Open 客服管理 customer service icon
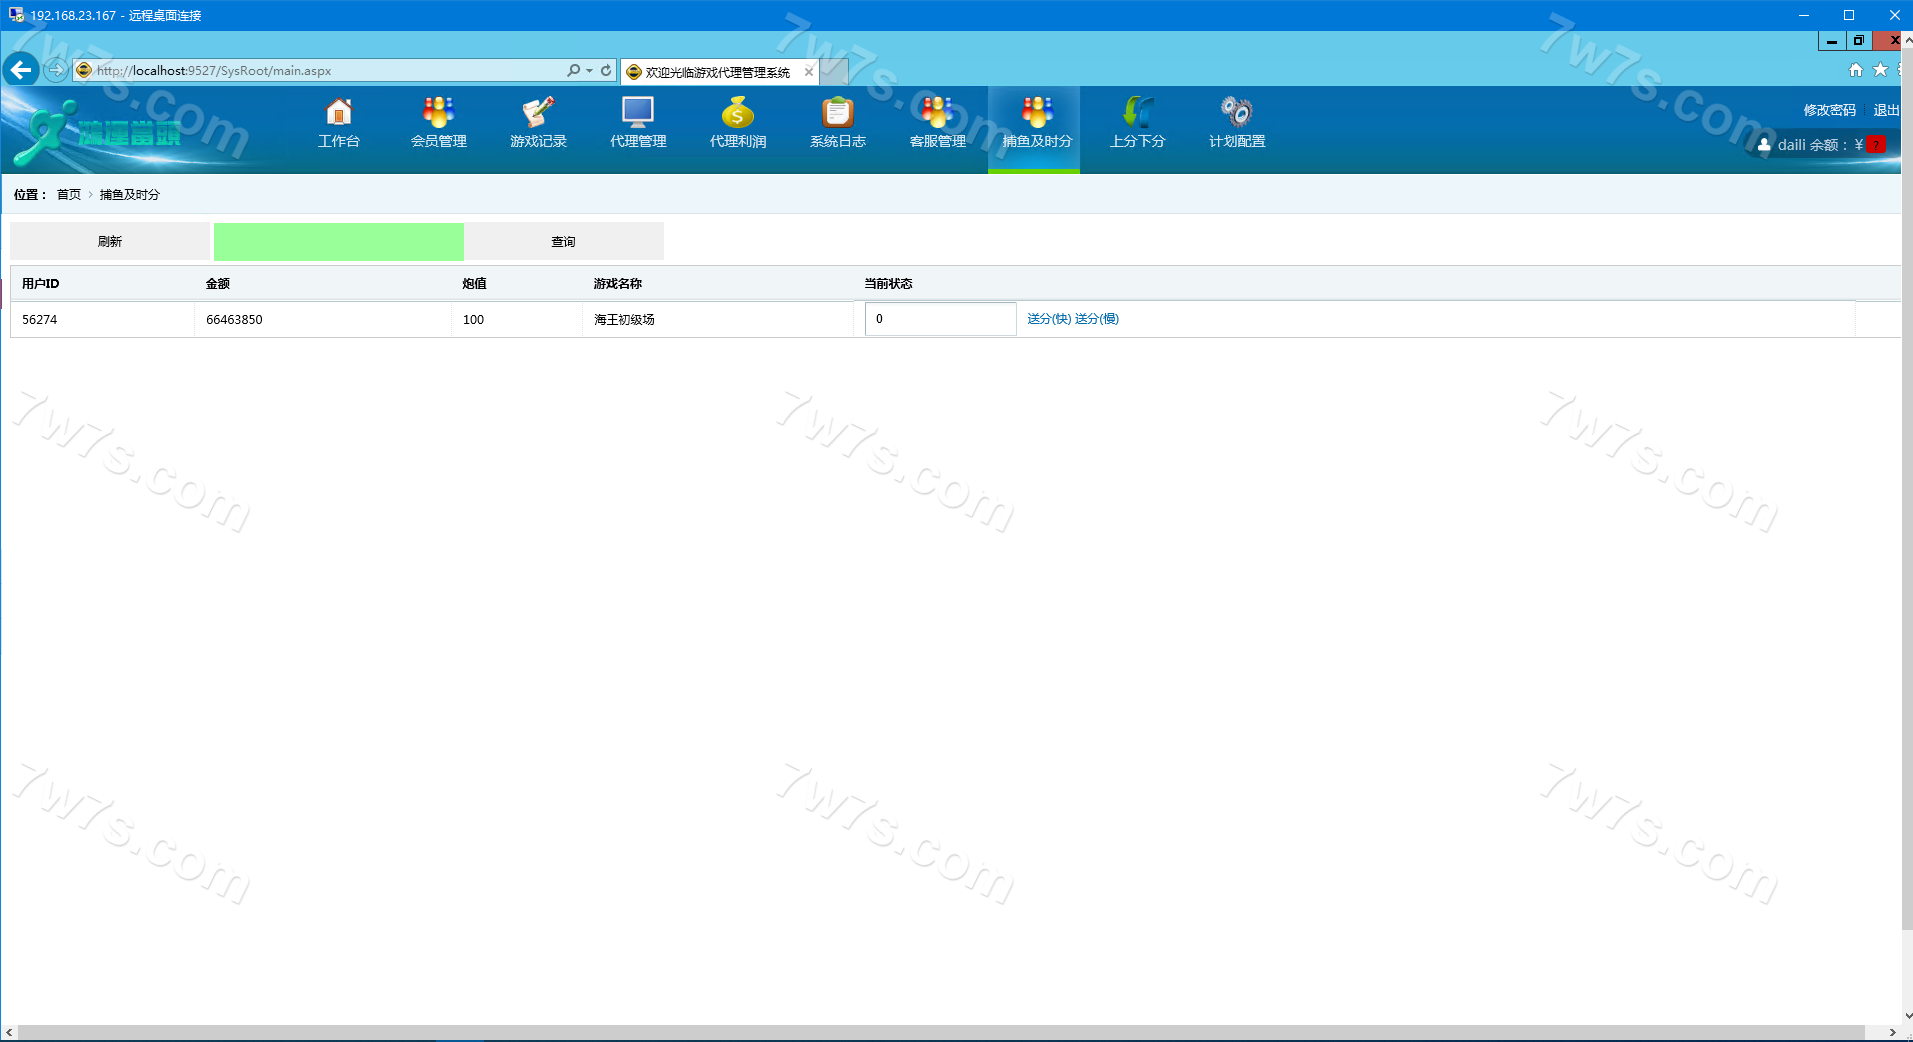The width and height of the screenshot is (1913, 1042). (x=937, y=113)
